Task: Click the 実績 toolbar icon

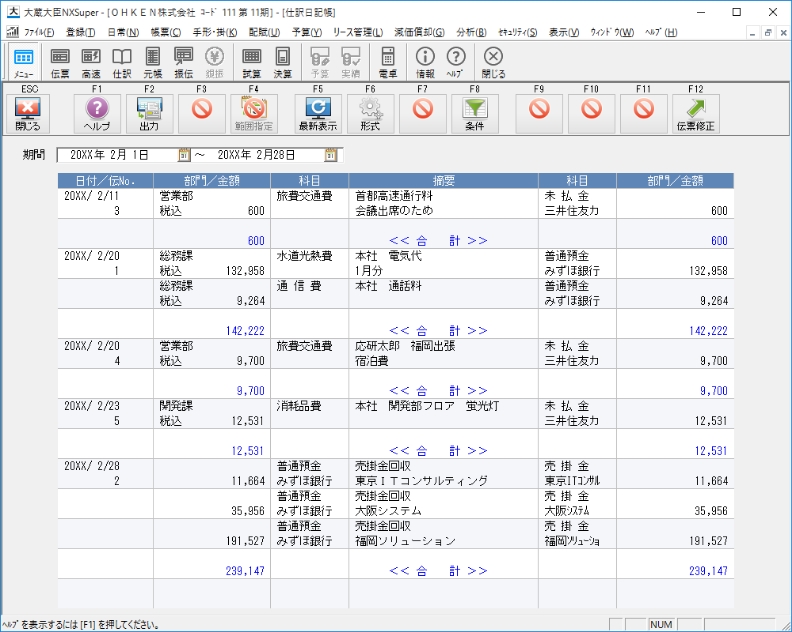Action: pyautogui.click(x=351, y=63)
